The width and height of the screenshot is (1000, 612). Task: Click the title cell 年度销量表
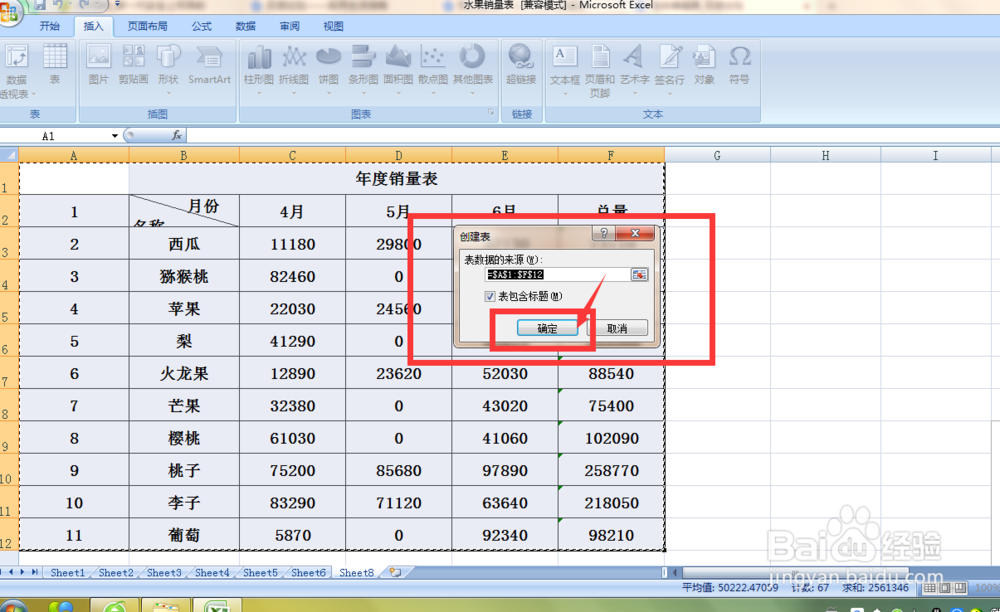tap(396, 178)
